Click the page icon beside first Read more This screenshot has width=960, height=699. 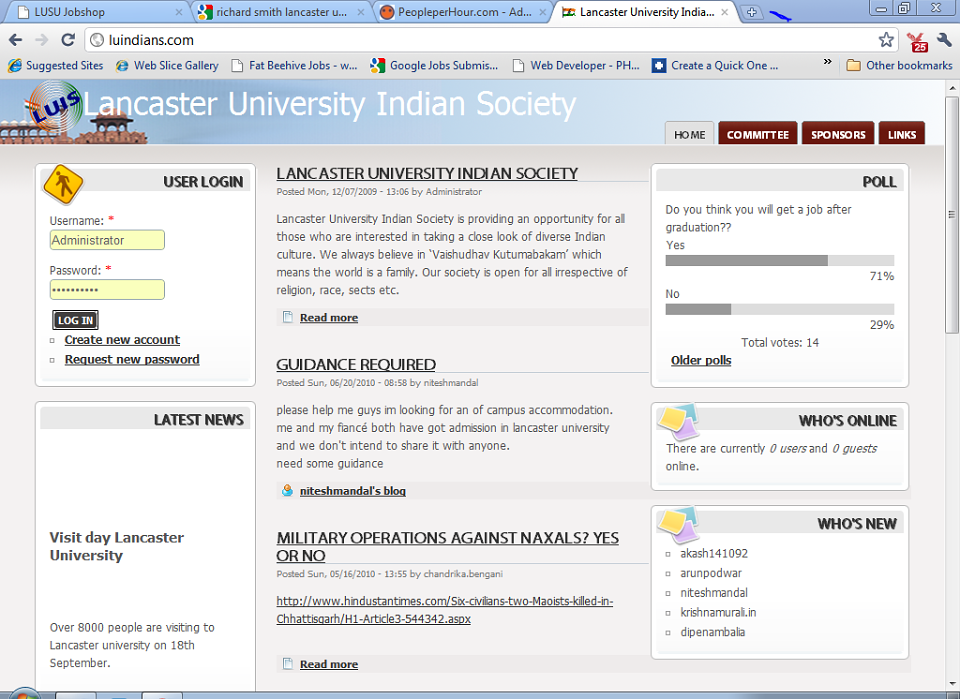(287, 317)
